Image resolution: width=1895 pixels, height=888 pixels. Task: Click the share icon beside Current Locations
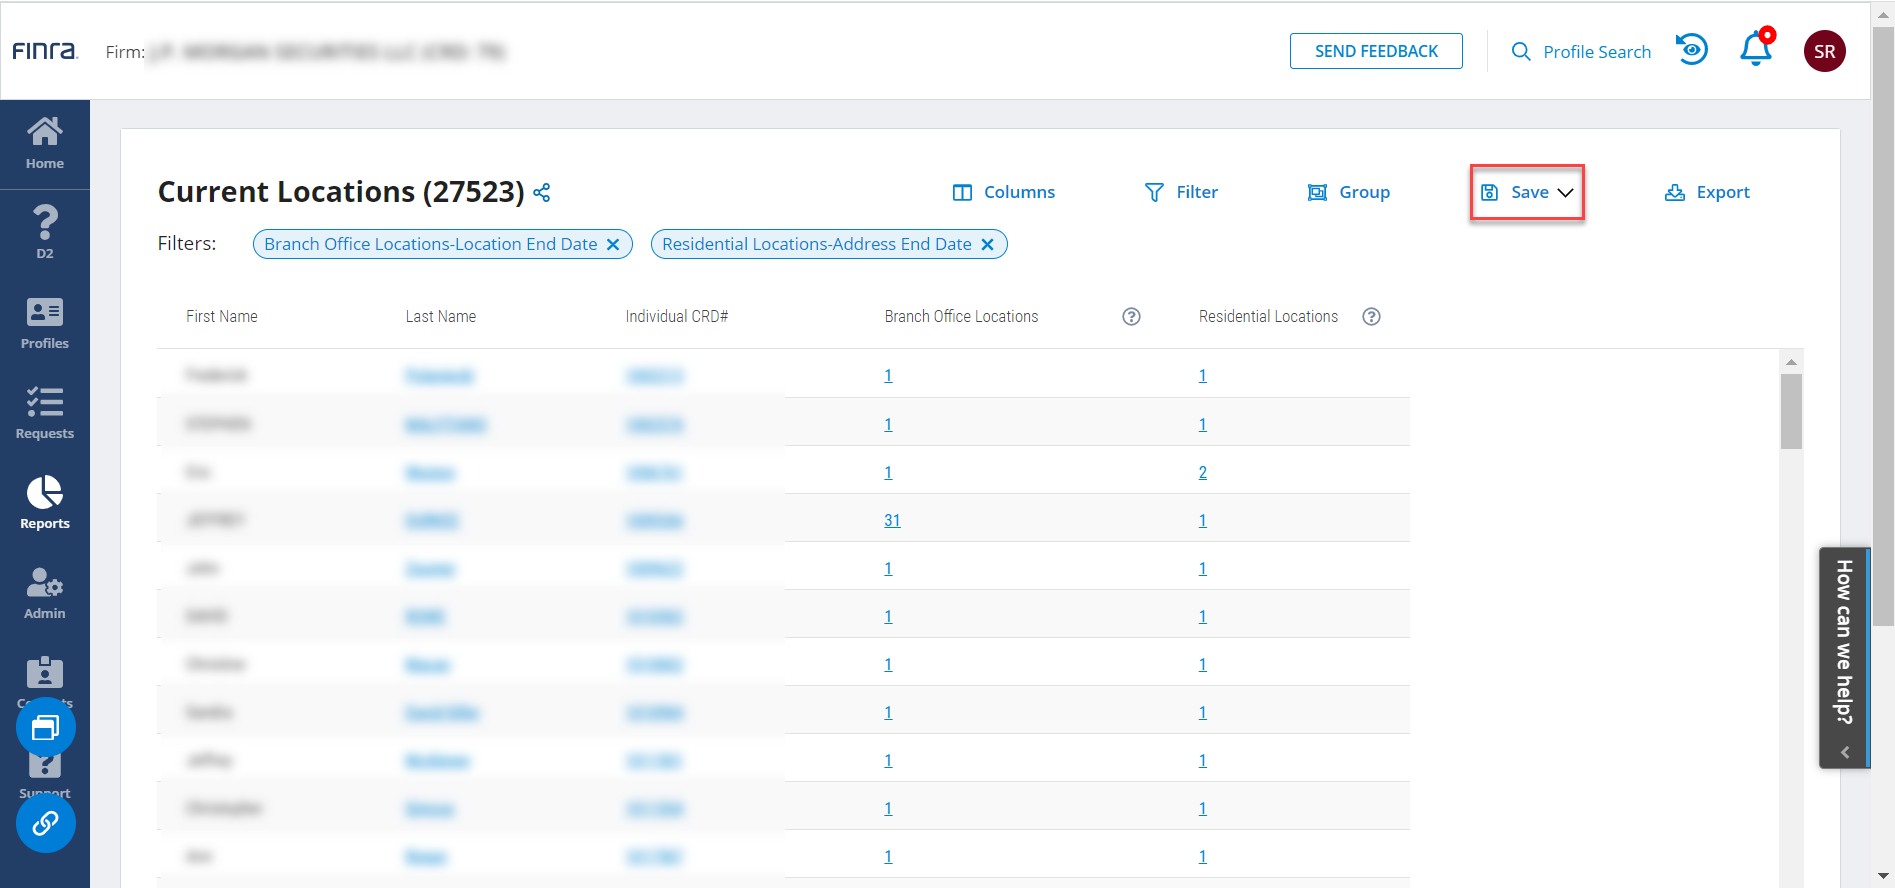(542, 192)
